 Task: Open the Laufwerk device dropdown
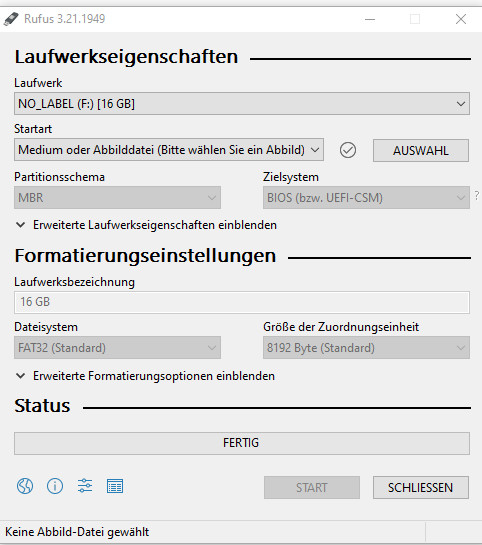click(x=242, y=104)
